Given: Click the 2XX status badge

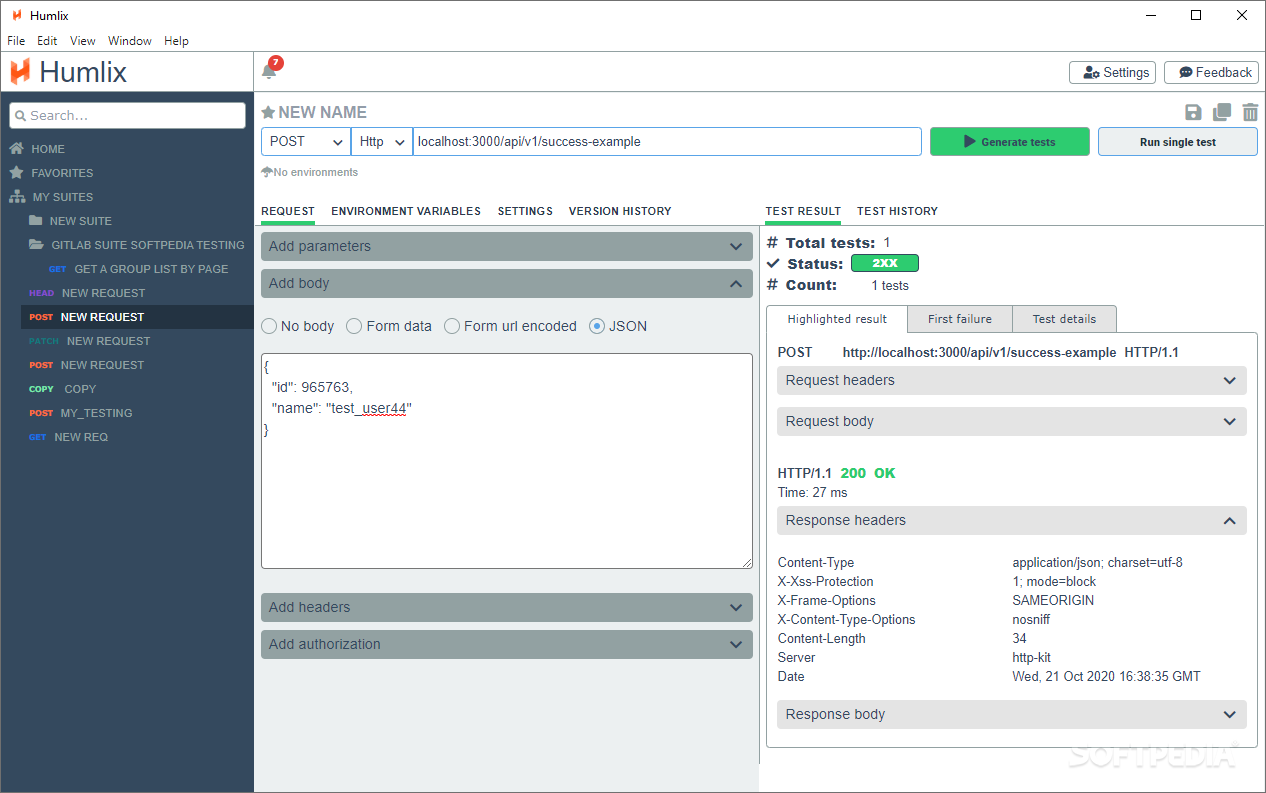Looking at the screenshot, I should point(885,263).
